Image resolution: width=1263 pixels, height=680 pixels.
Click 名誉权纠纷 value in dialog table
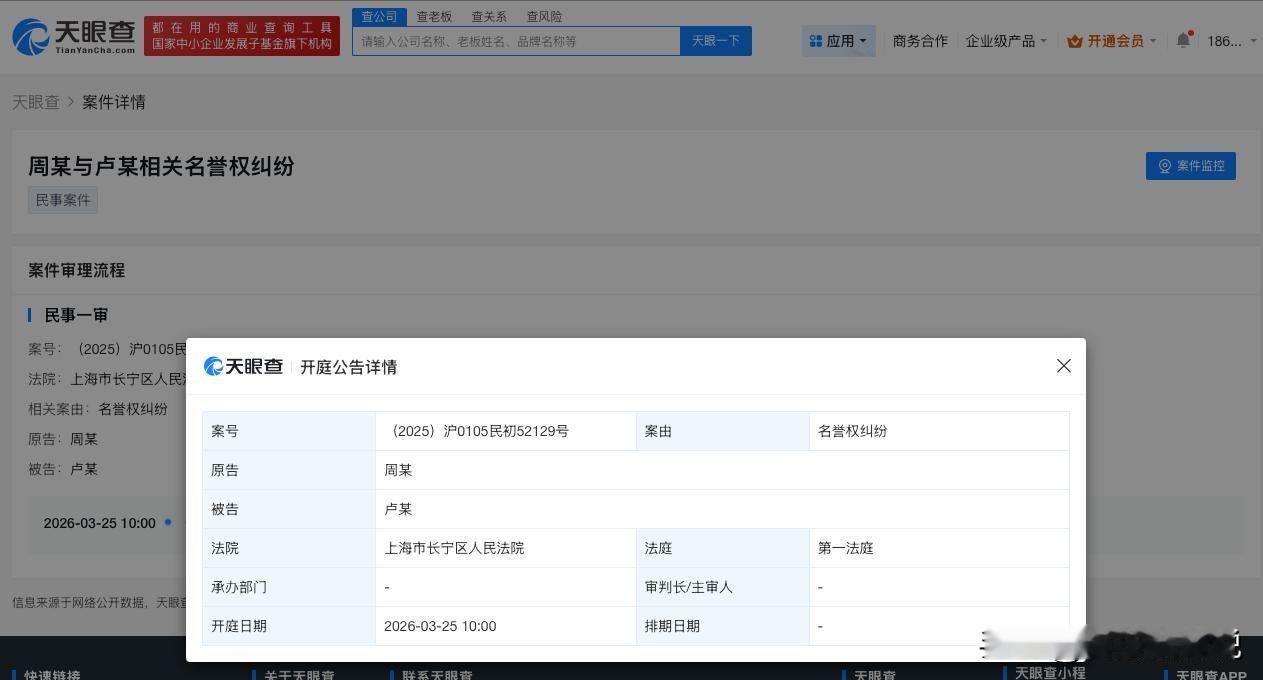[x=853, y=431]
